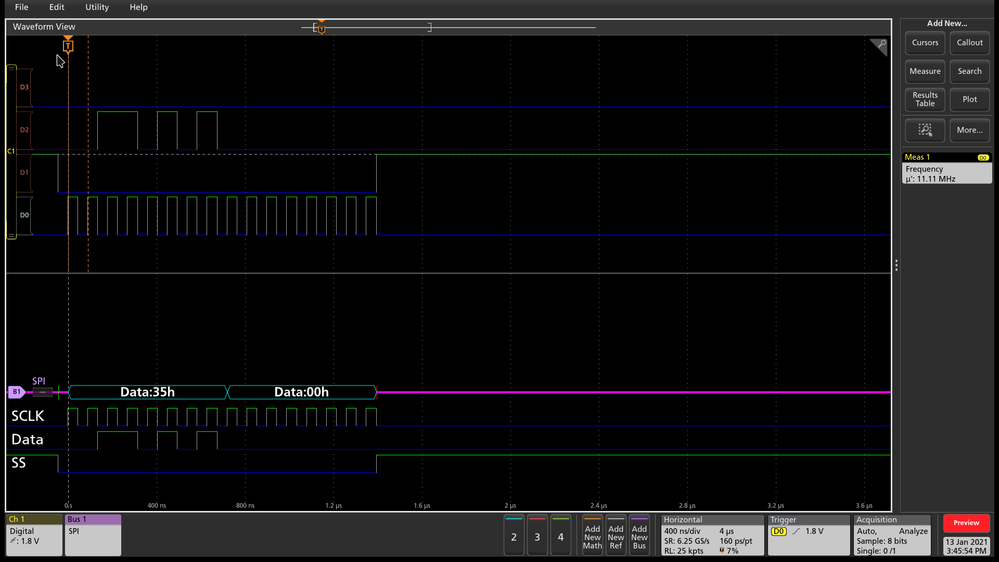This screenshot has width=999, height=562.
Task: Click Add New Math
Action: (593, 535)
